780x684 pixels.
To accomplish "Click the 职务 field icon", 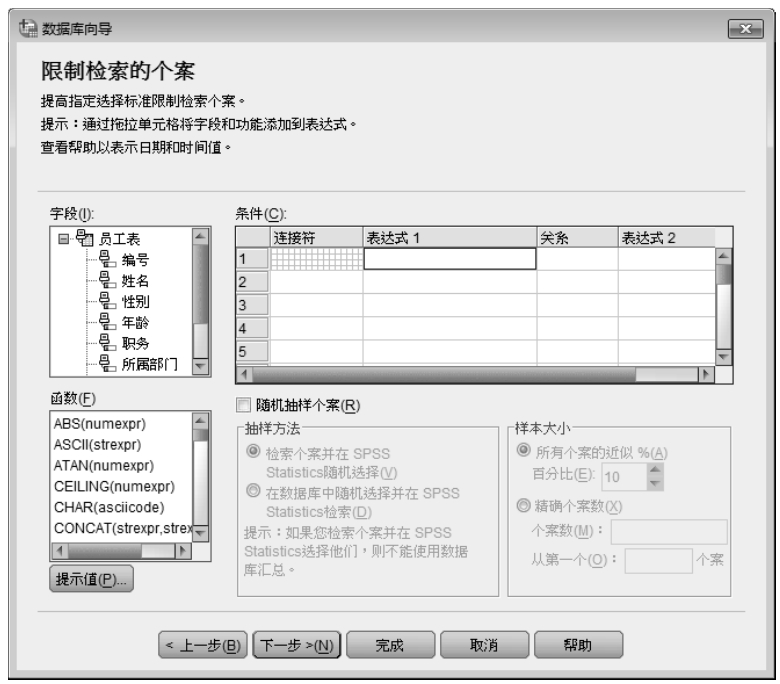I will click(x=107, y=343).
